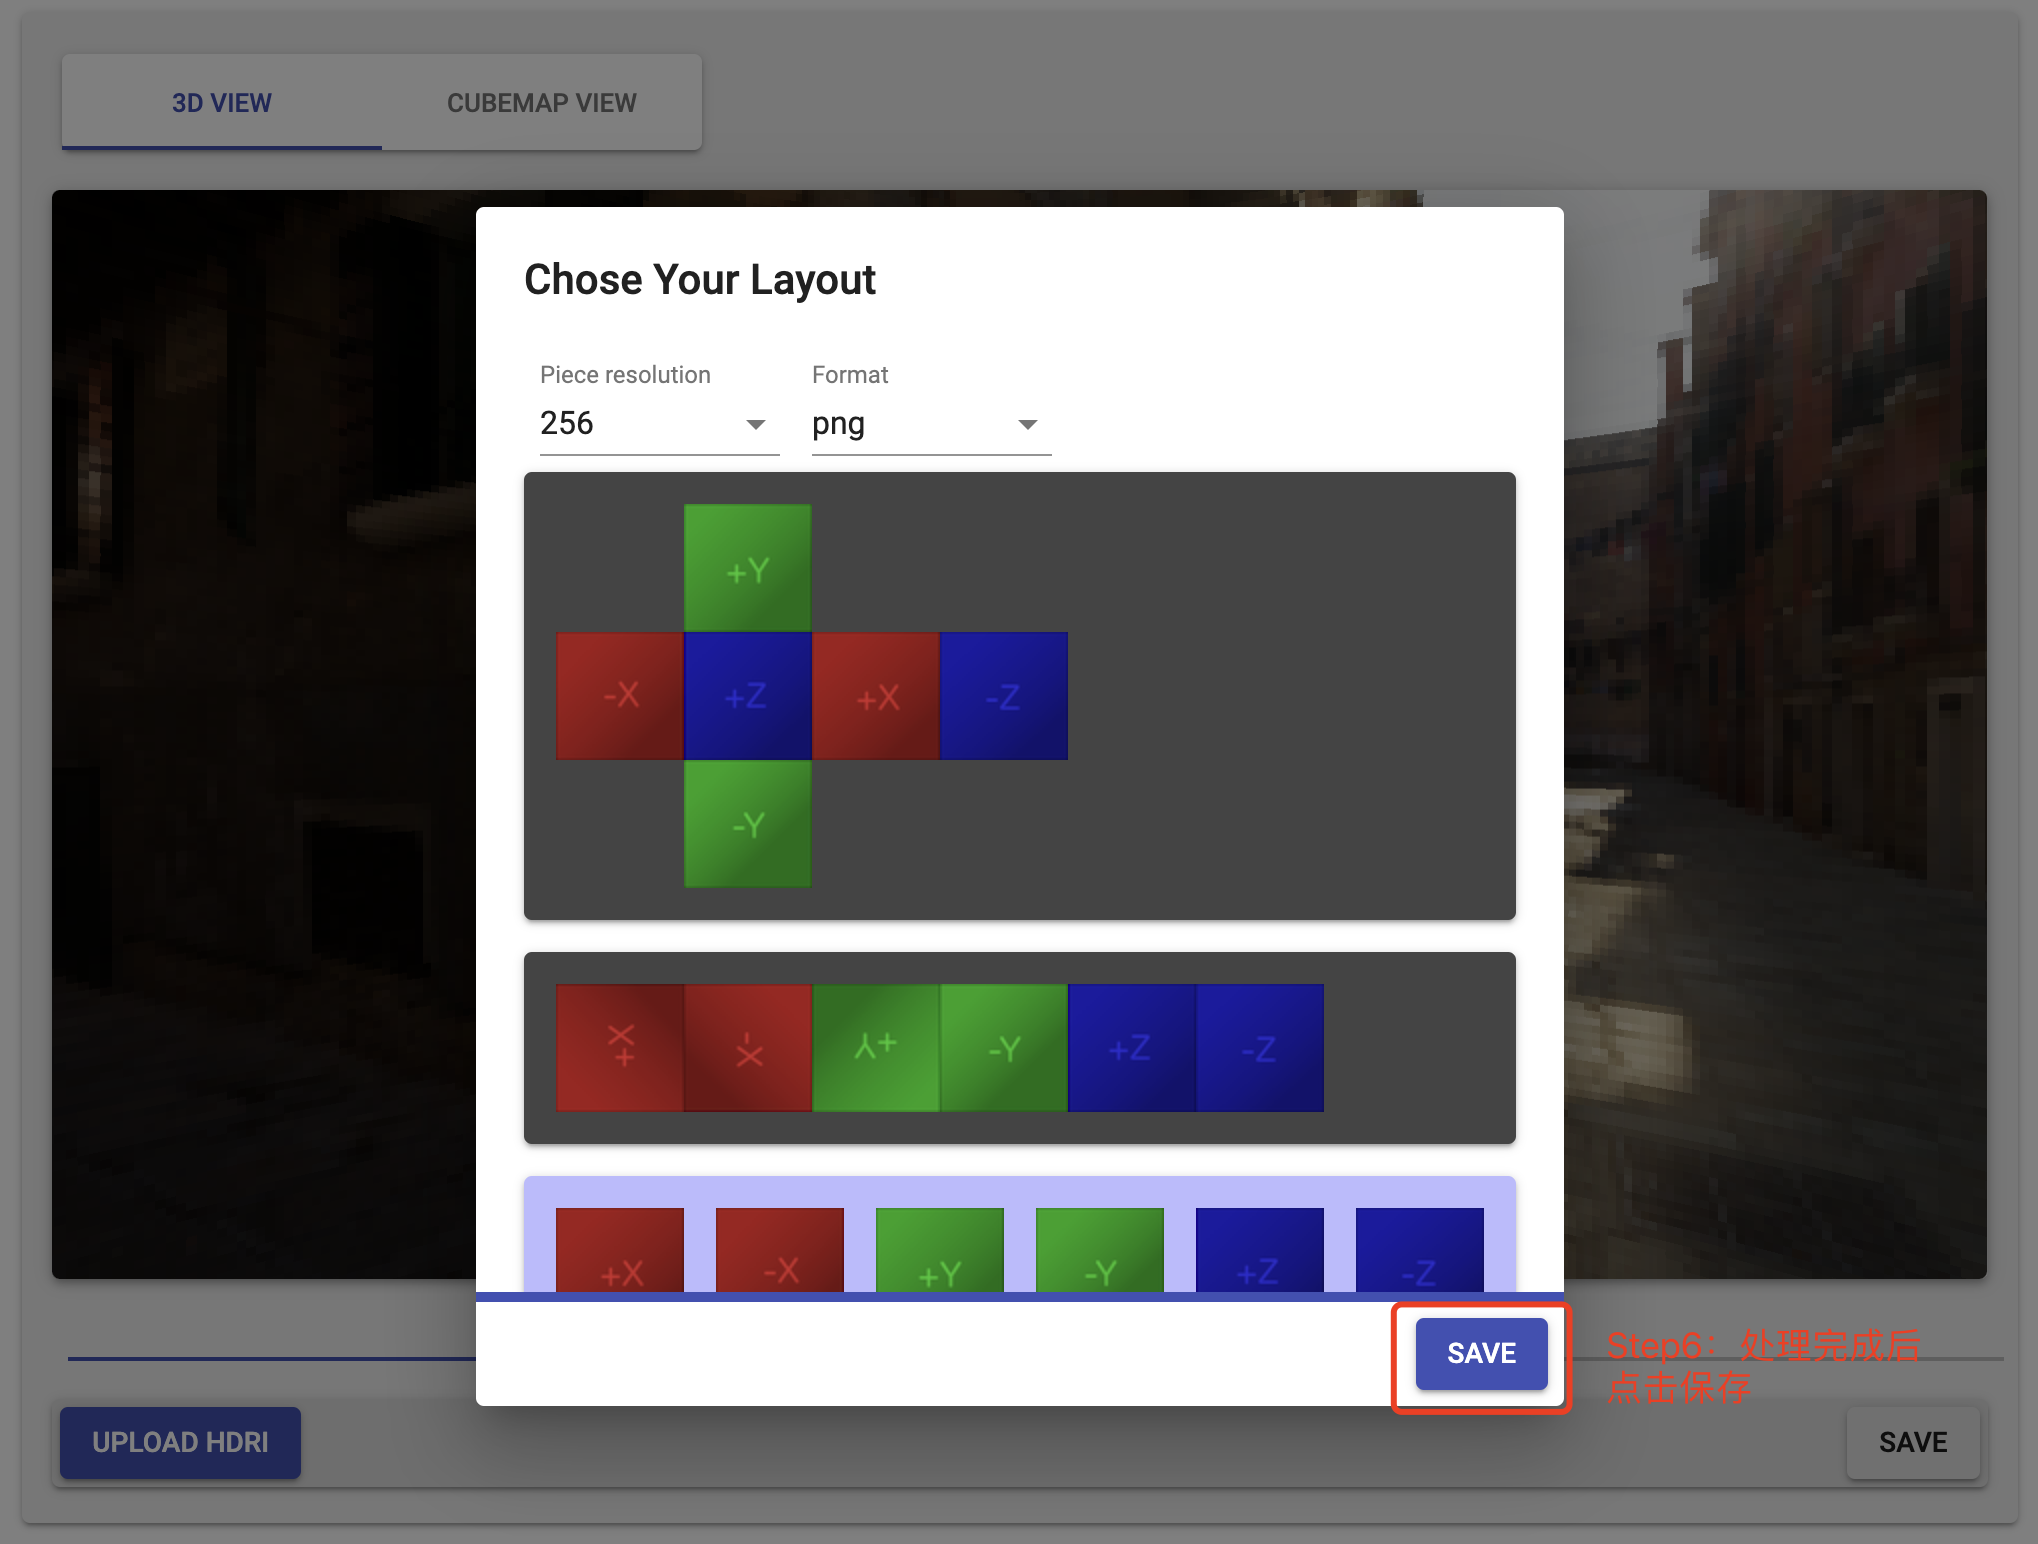Open the Piece resolution dropdown
The image size is (2038, 1544).
tap(658, 424)
